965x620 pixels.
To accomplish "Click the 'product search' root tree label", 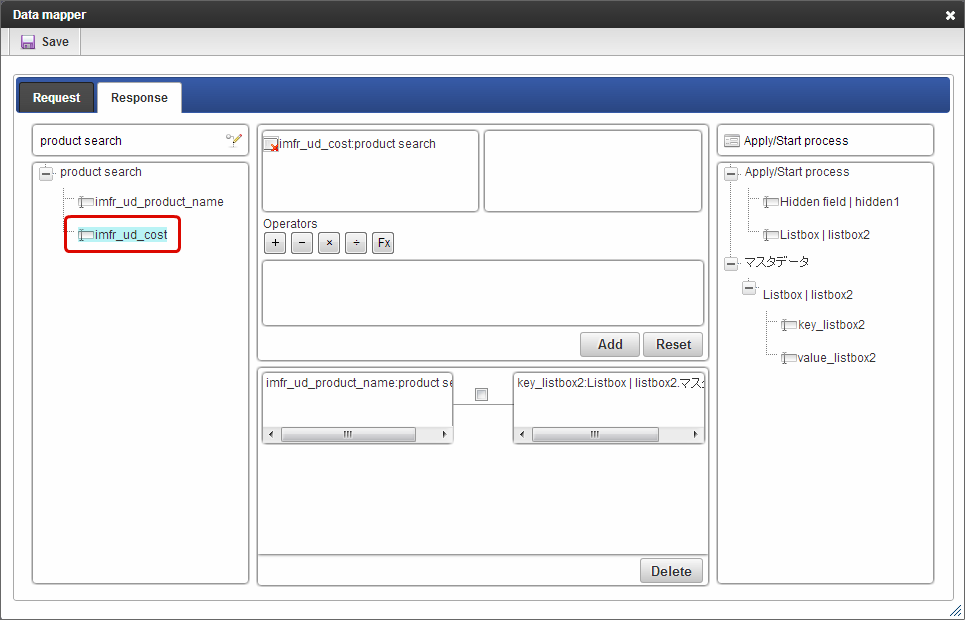I will point(101,172).
